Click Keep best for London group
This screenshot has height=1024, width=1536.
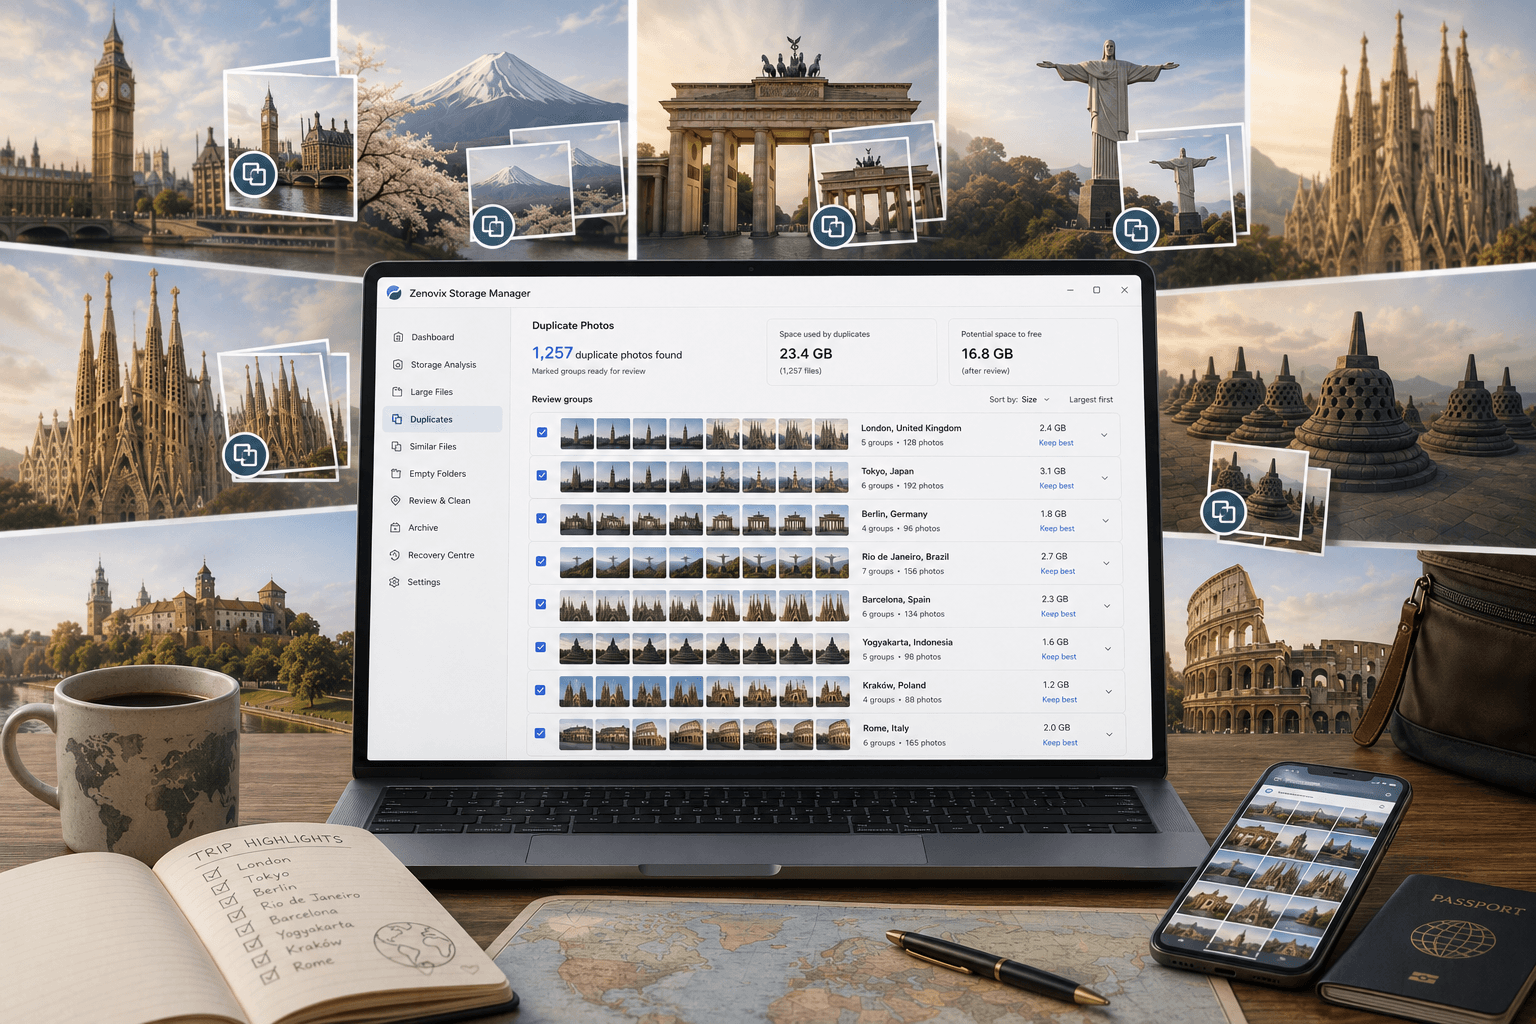pos(1056,443)
